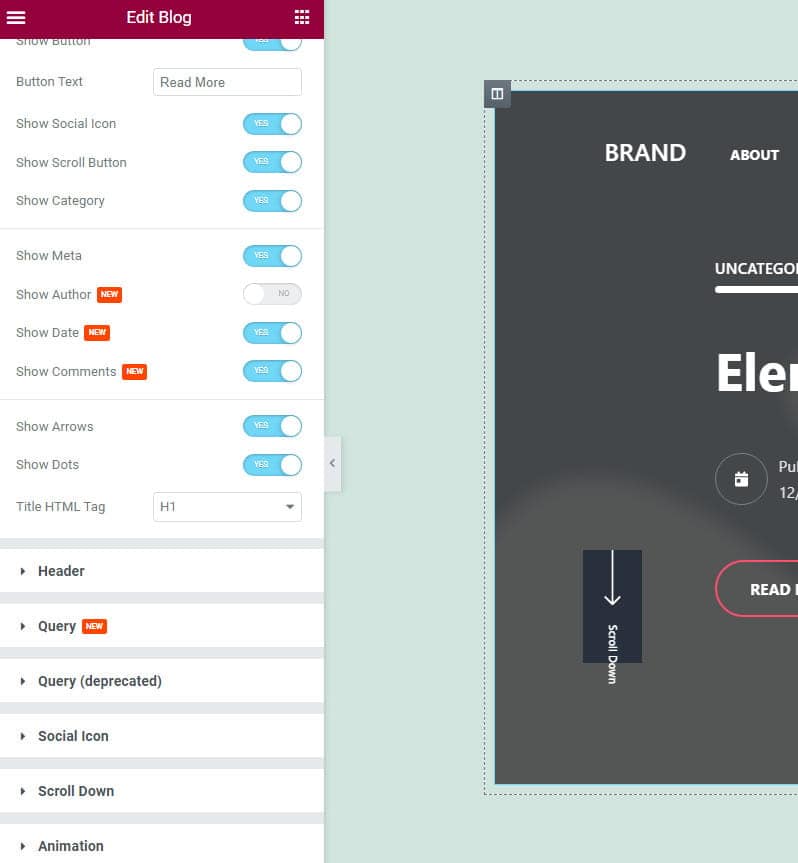Toggle the Show Category switch
The width and height of the screenshot is (798, 863).
pos(272,201)
